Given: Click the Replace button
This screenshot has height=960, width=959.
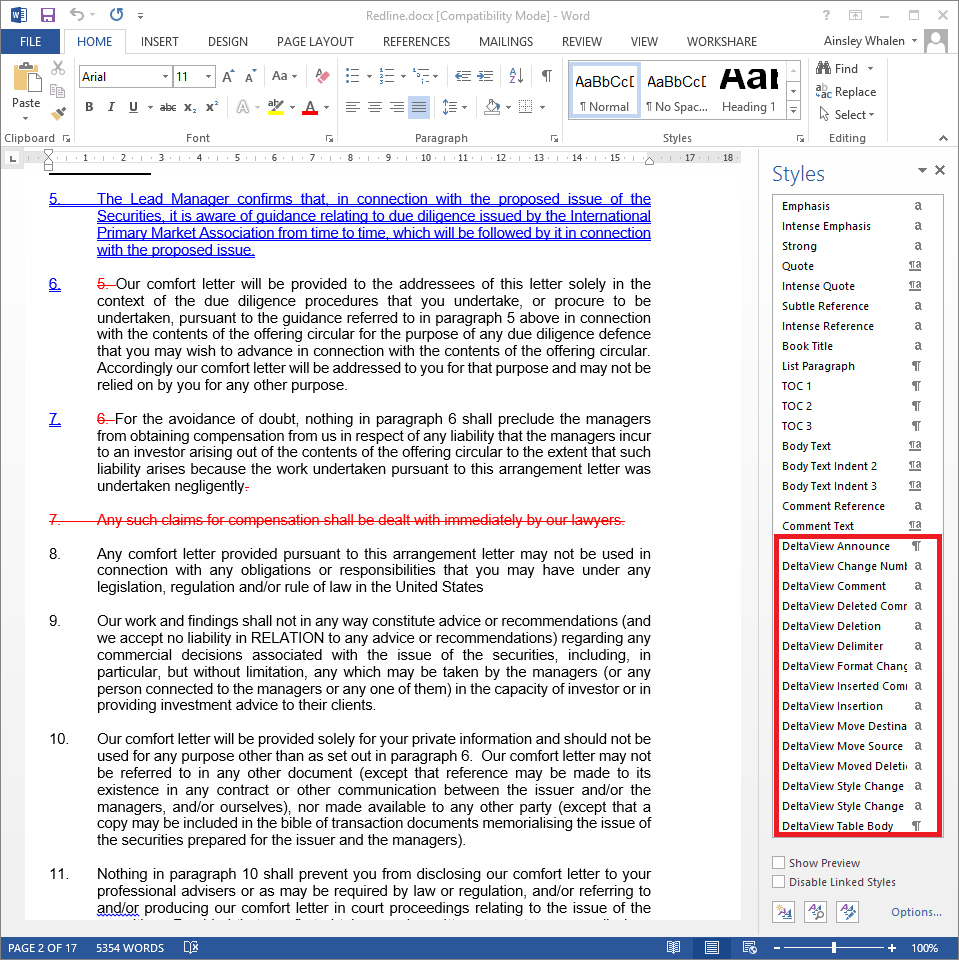Looking at the screenshot, I should click(846, 92).
